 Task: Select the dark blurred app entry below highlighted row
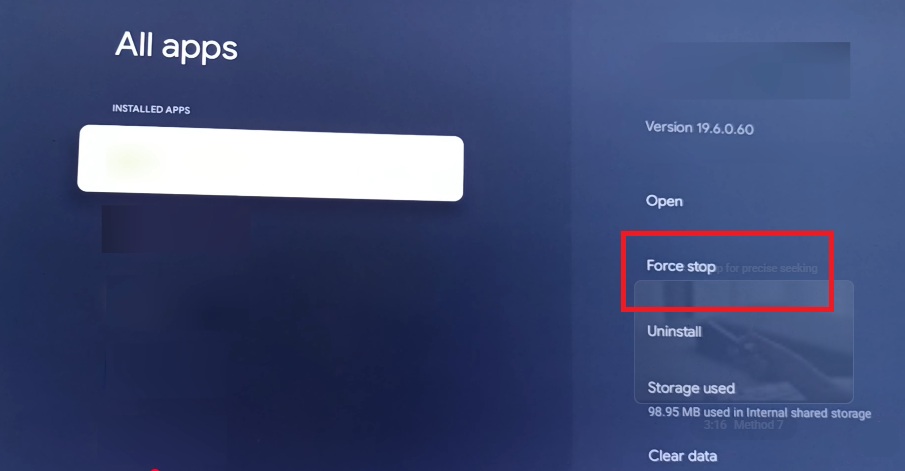(x=176, y=229)
